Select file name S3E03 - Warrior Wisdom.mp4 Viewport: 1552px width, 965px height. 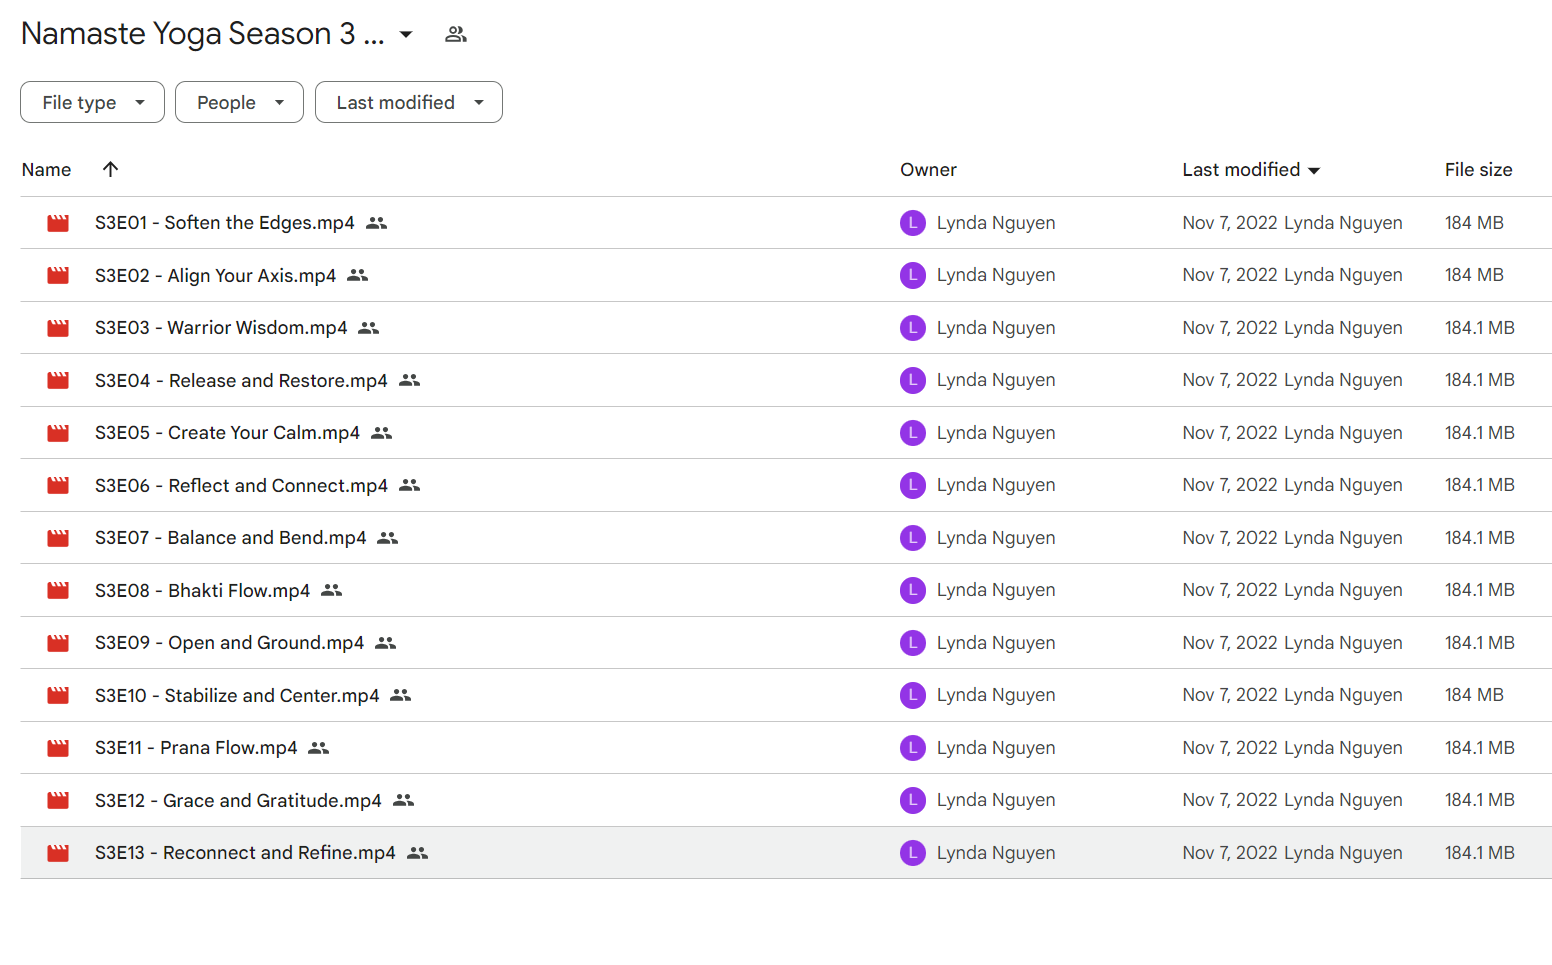coord(221,328)
